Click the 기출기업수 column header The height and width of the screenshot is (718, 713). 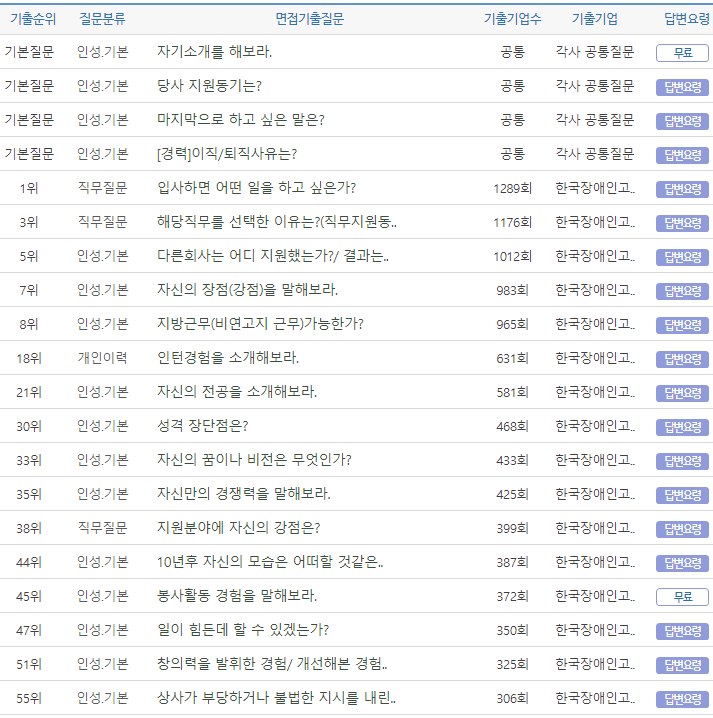click(512, 19)
